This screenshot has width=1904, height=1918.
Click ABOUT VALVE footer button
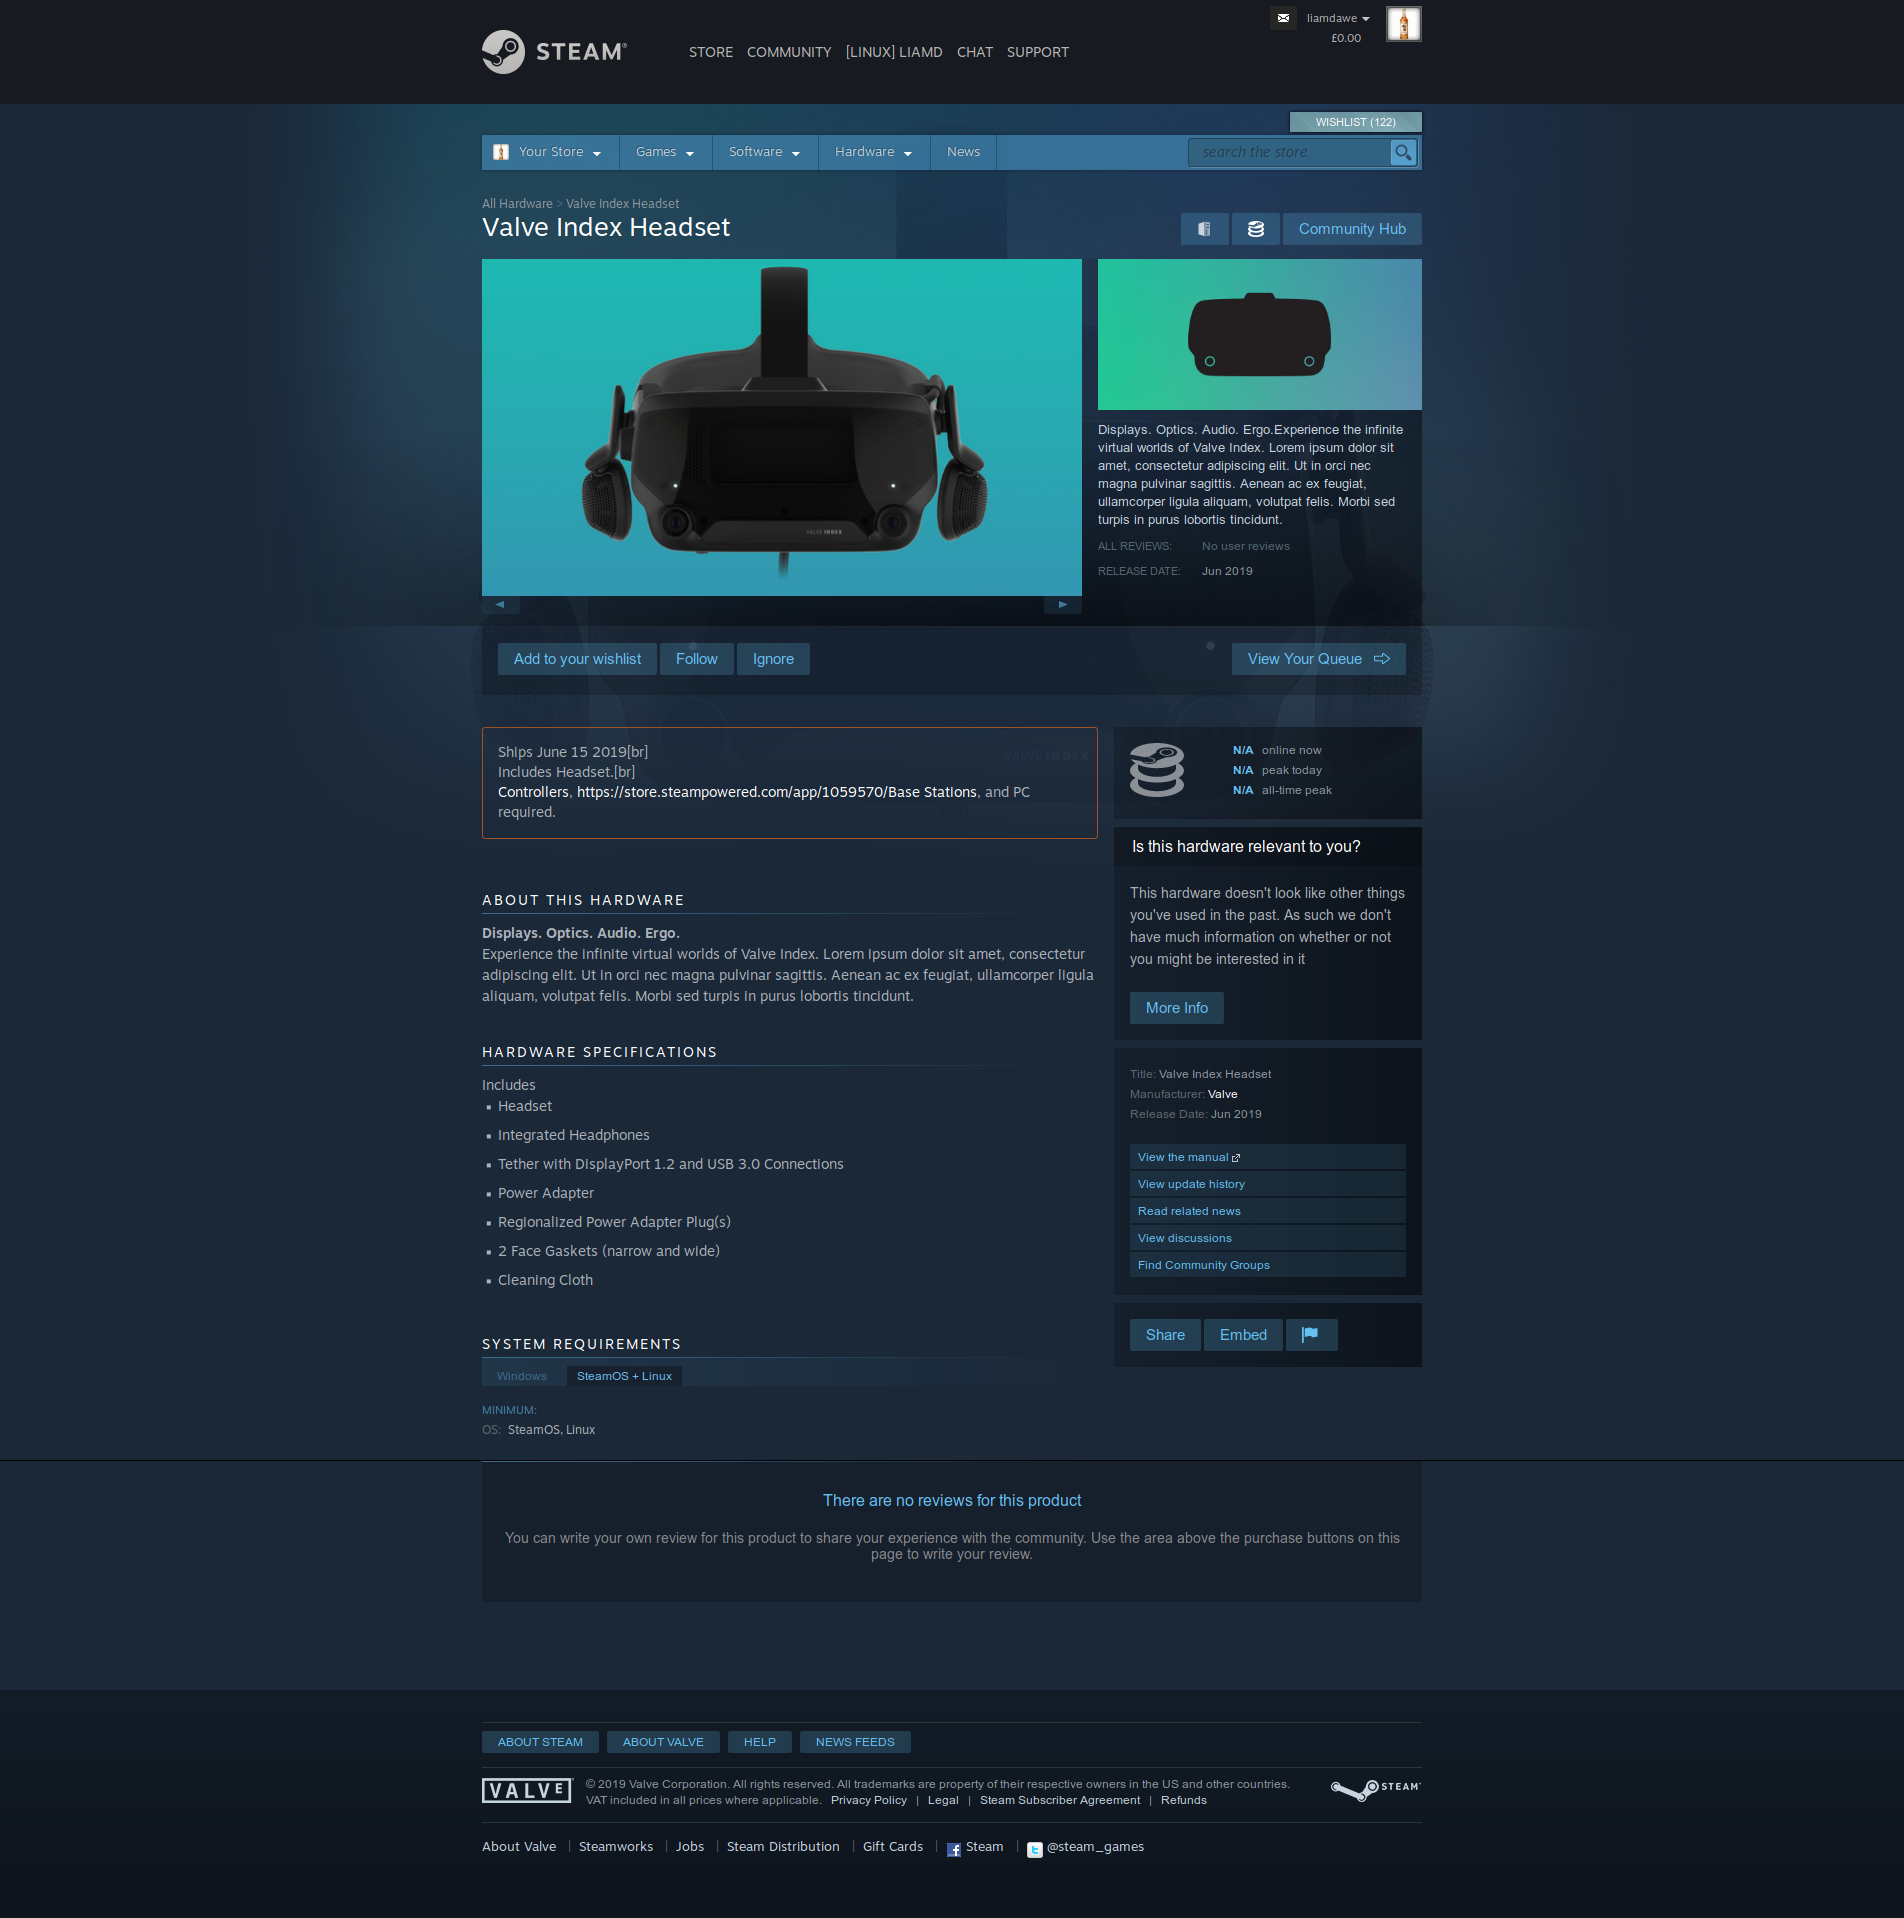[663, 1742]
